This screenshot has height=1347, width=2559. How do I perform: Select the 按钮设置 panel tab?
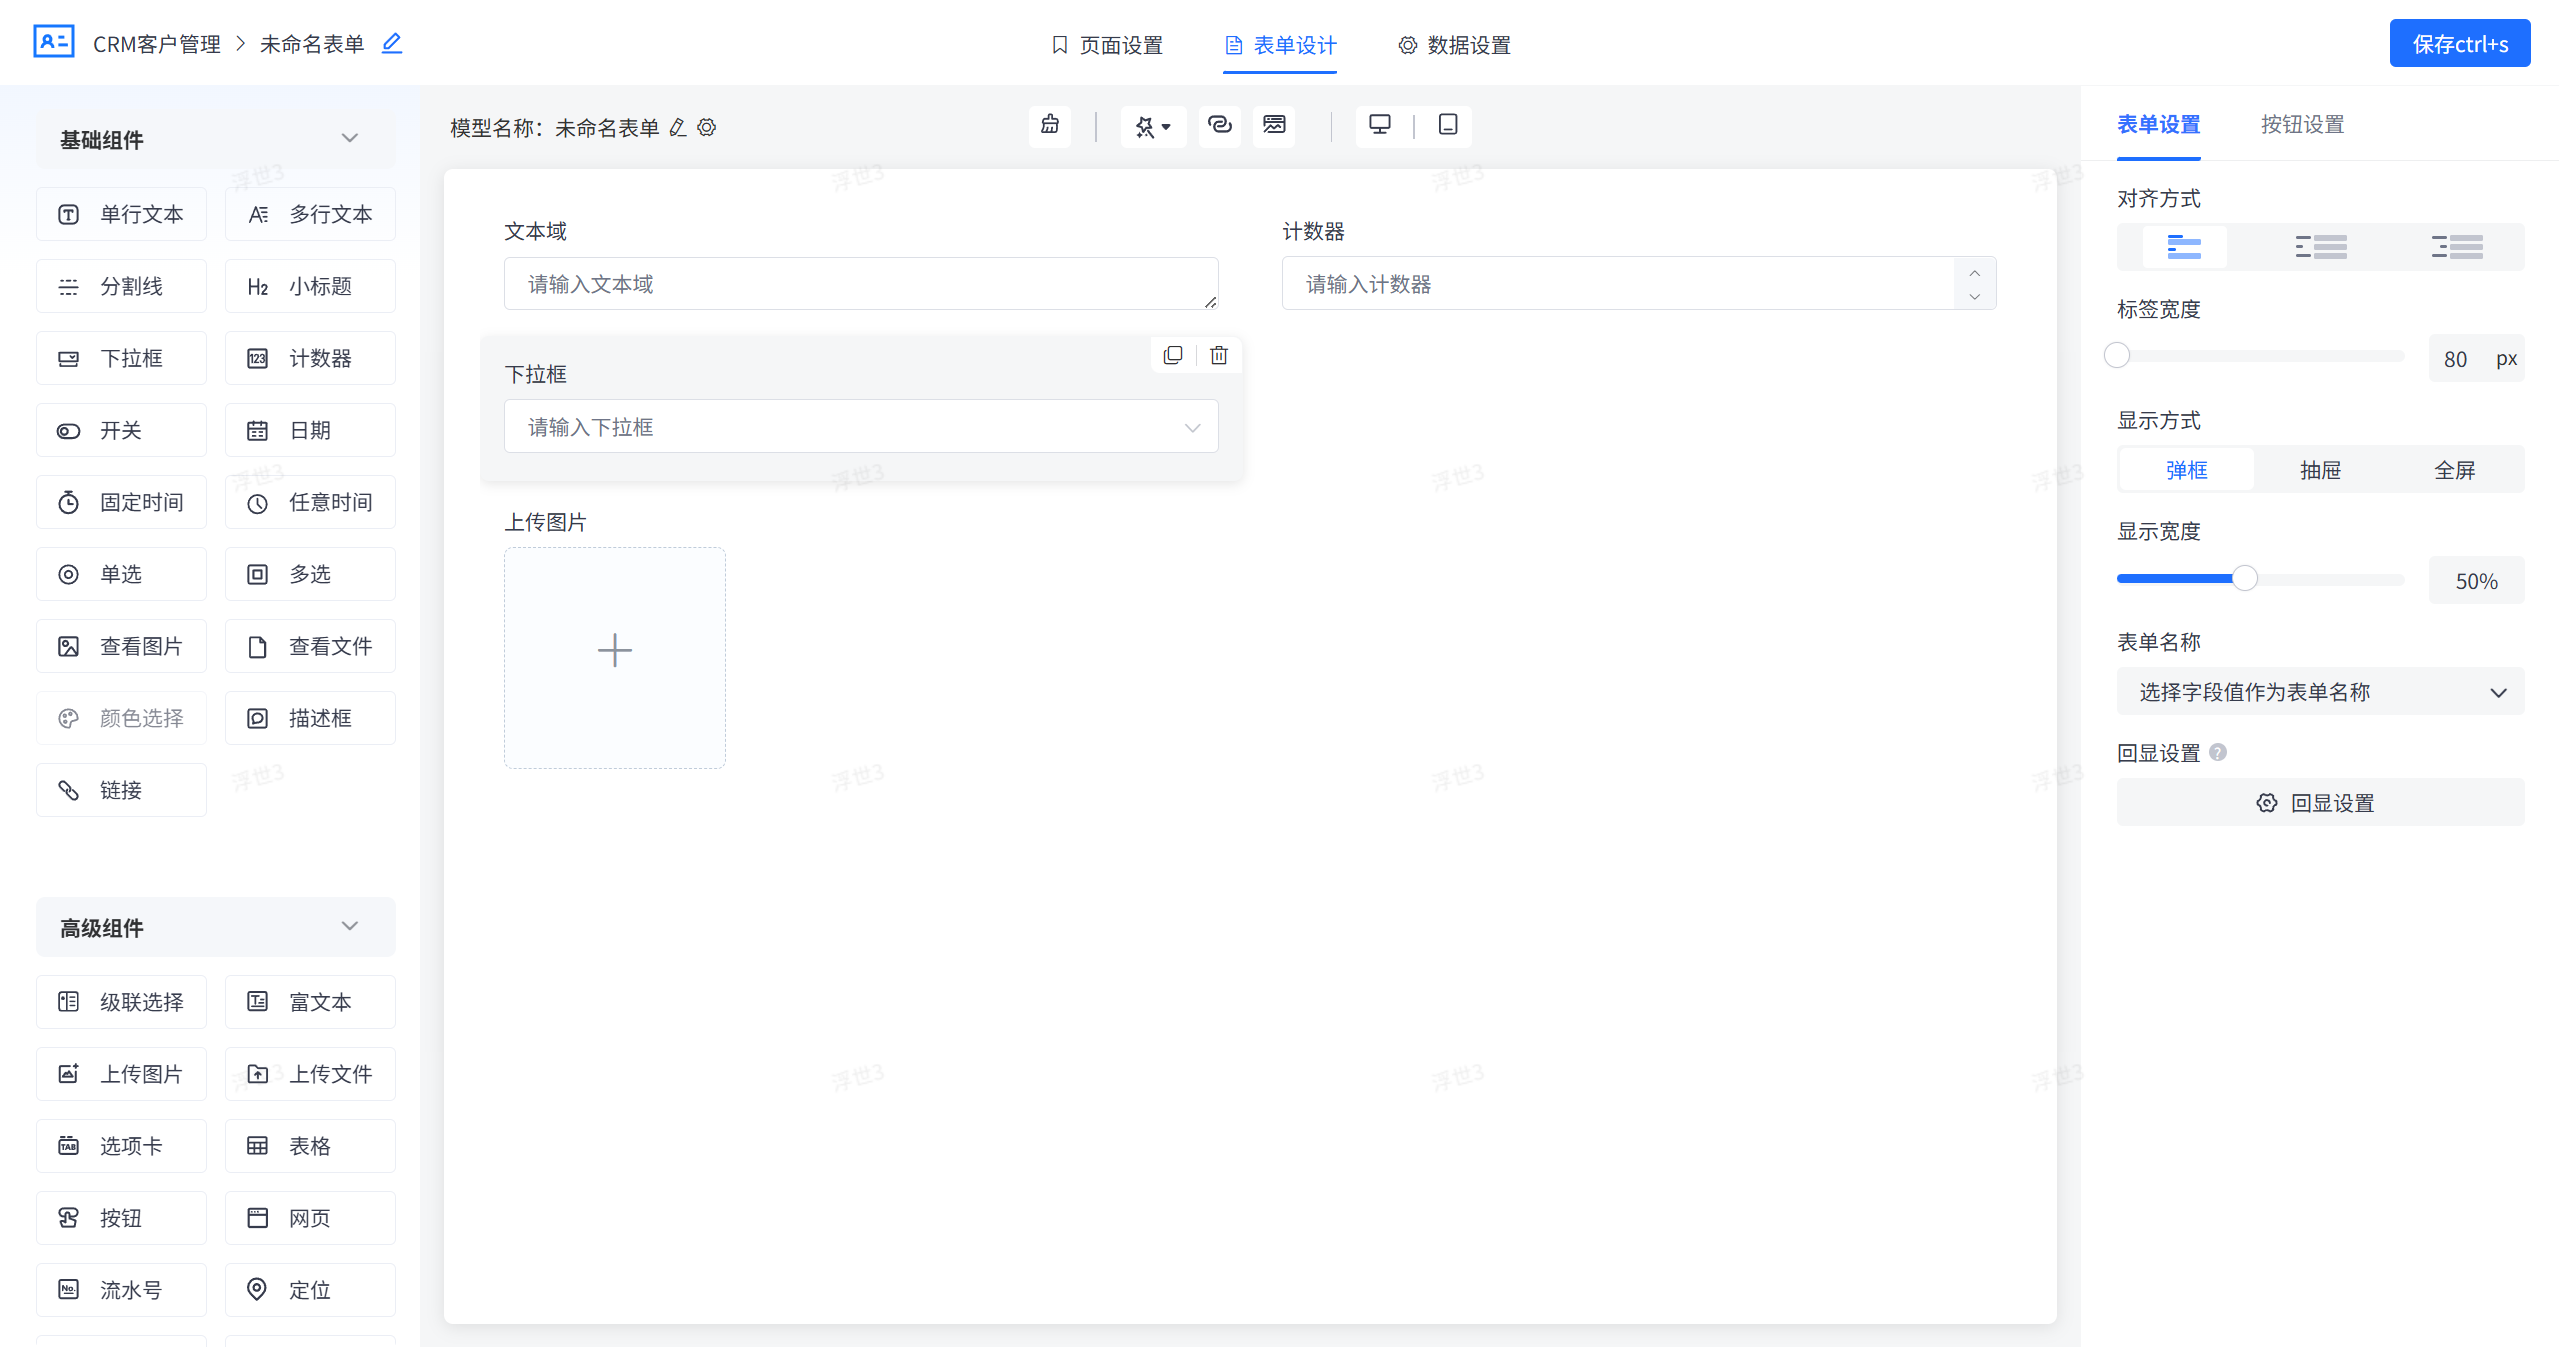tap(2303, 124)
